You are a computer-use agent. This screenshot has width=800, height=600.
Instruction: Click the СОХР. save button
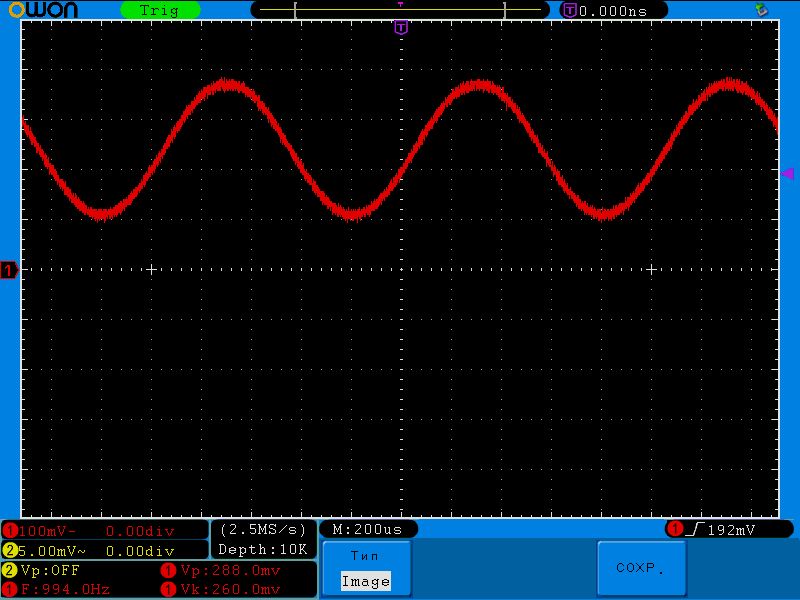tap(641, 568)
